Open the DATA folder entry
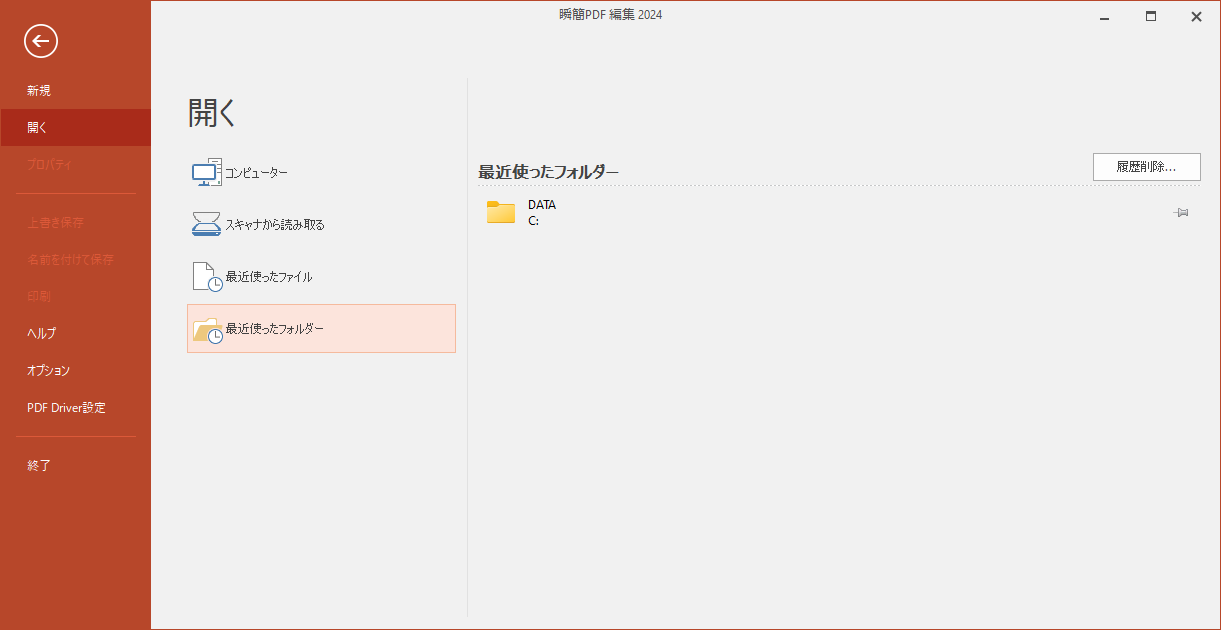 click(838, 212)
